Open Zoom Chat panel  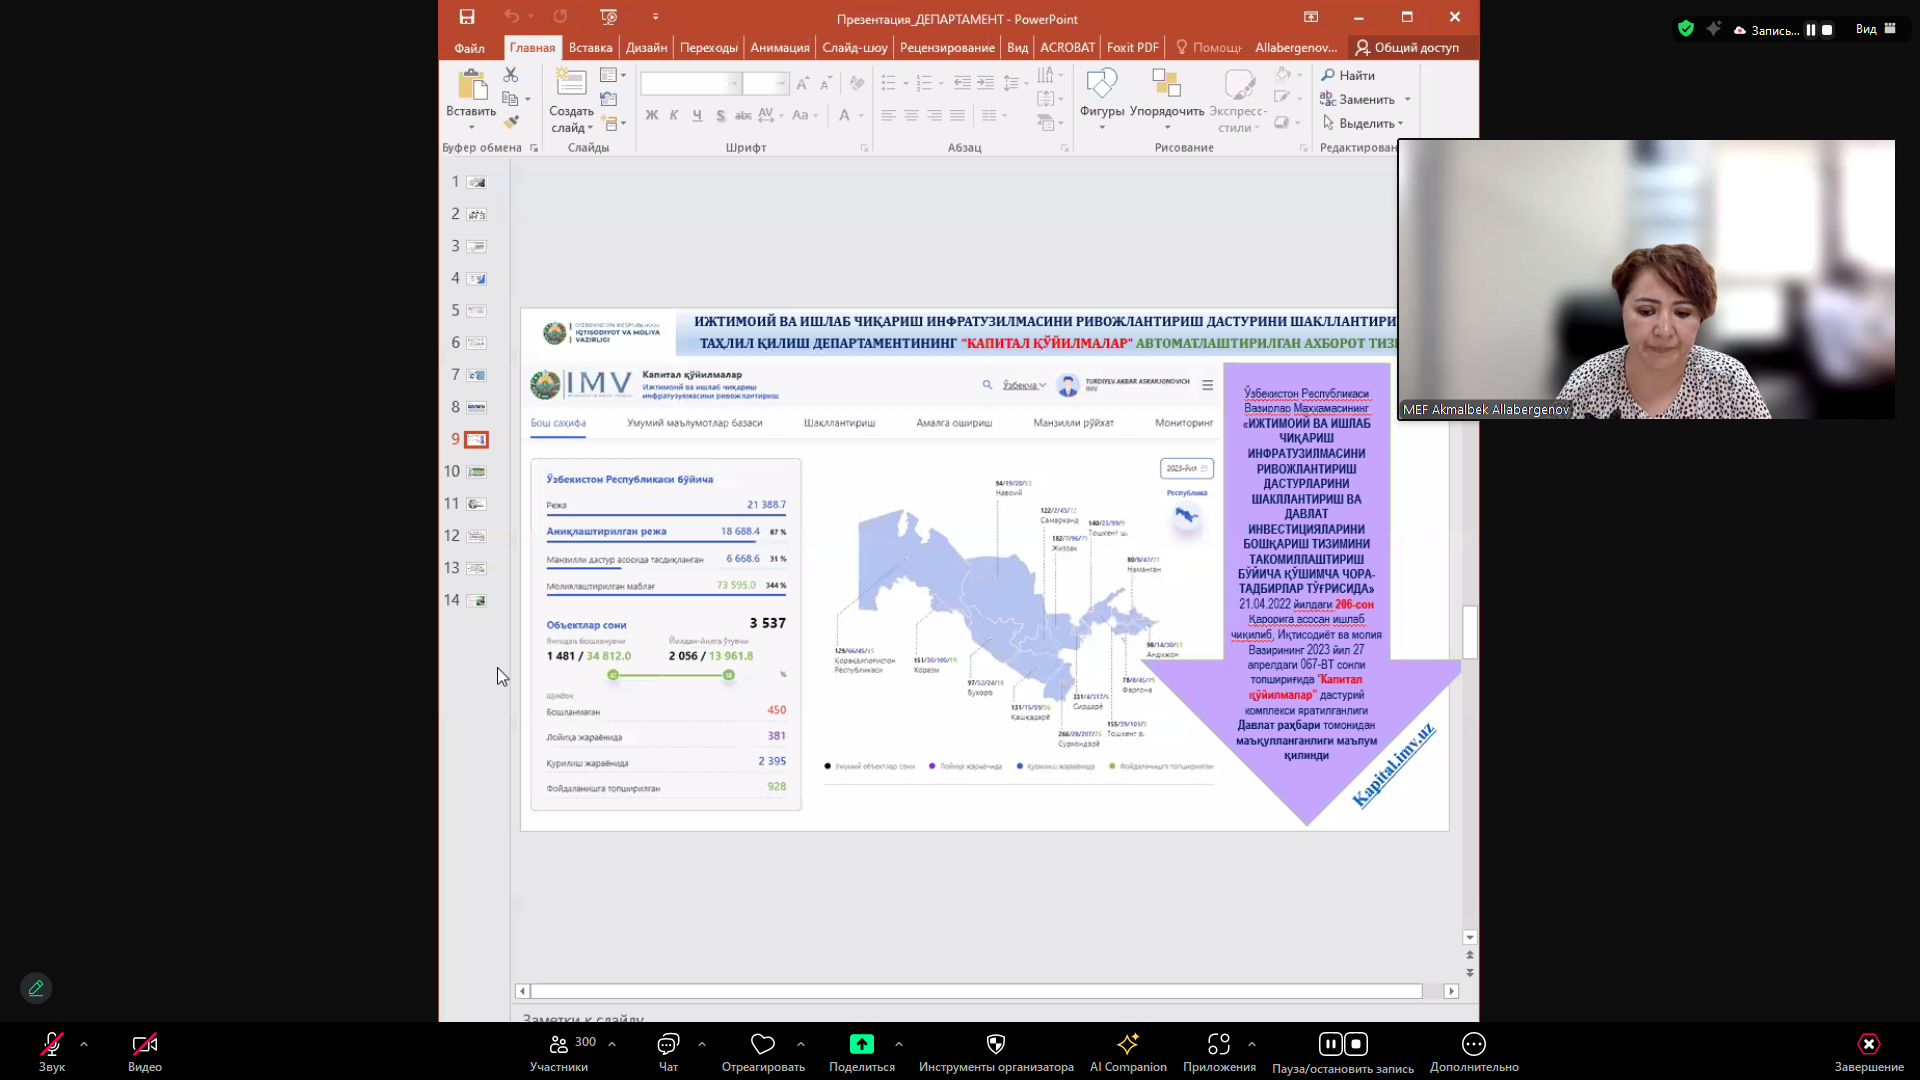pyautogui.click(x=668, y=1052)
